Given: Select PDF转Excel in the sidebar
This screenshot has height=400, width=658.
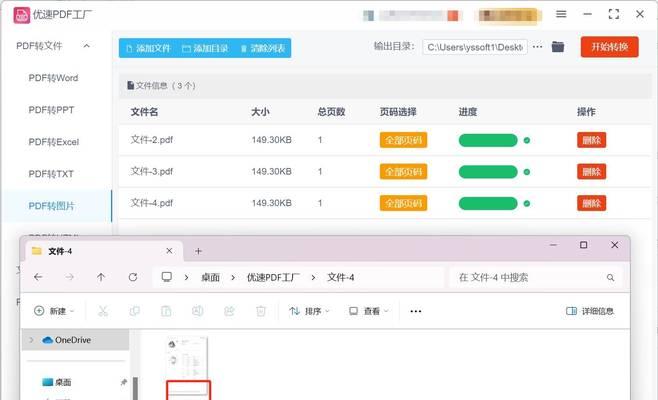Looking at the screenshot, I should pyautogui.click(x=54, y=142).
